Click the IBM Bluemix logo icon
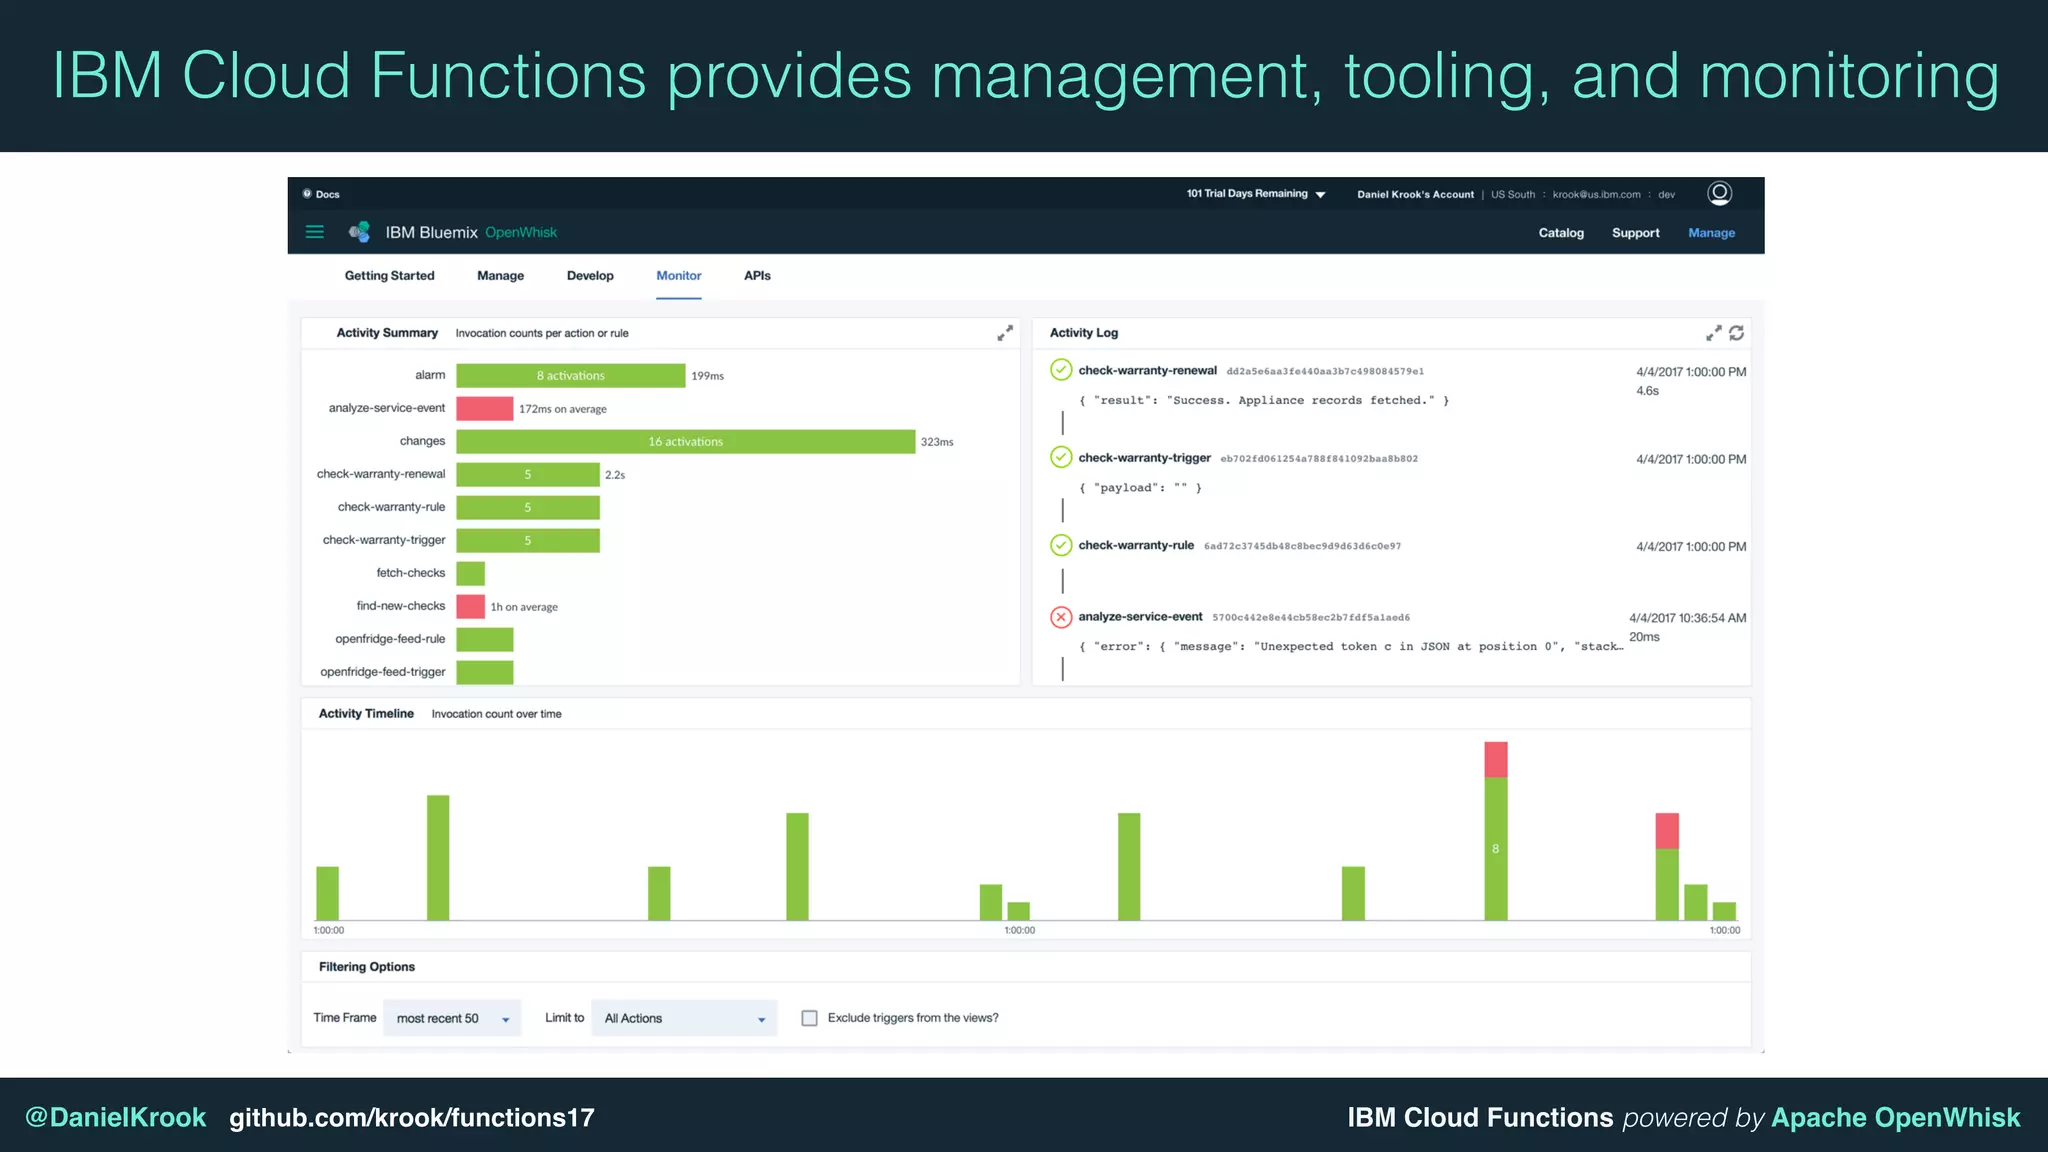Screen dimensions: 2048x1152 (359, 232)
